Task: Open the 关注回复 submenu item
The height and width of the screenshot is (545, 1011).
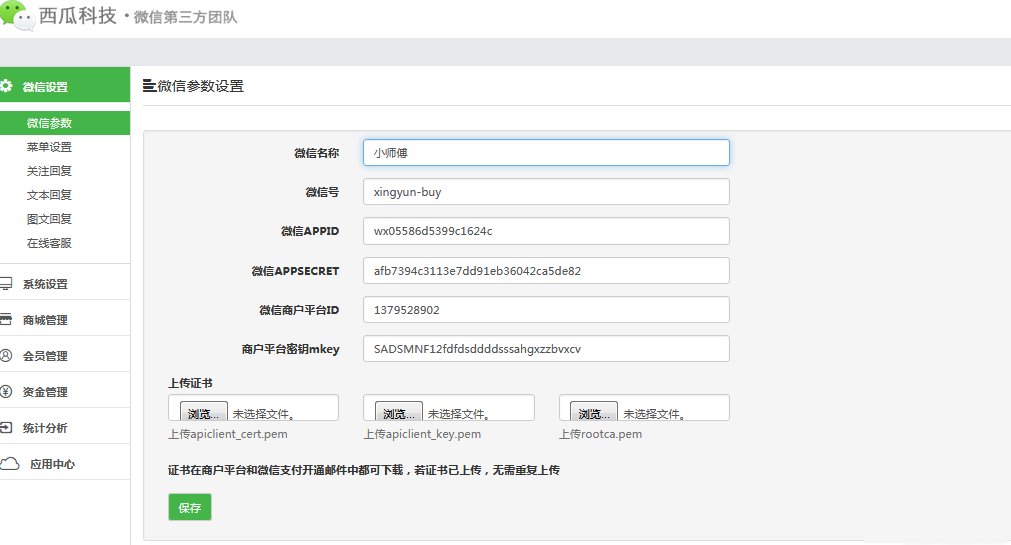Action: (x=49, y=171)
